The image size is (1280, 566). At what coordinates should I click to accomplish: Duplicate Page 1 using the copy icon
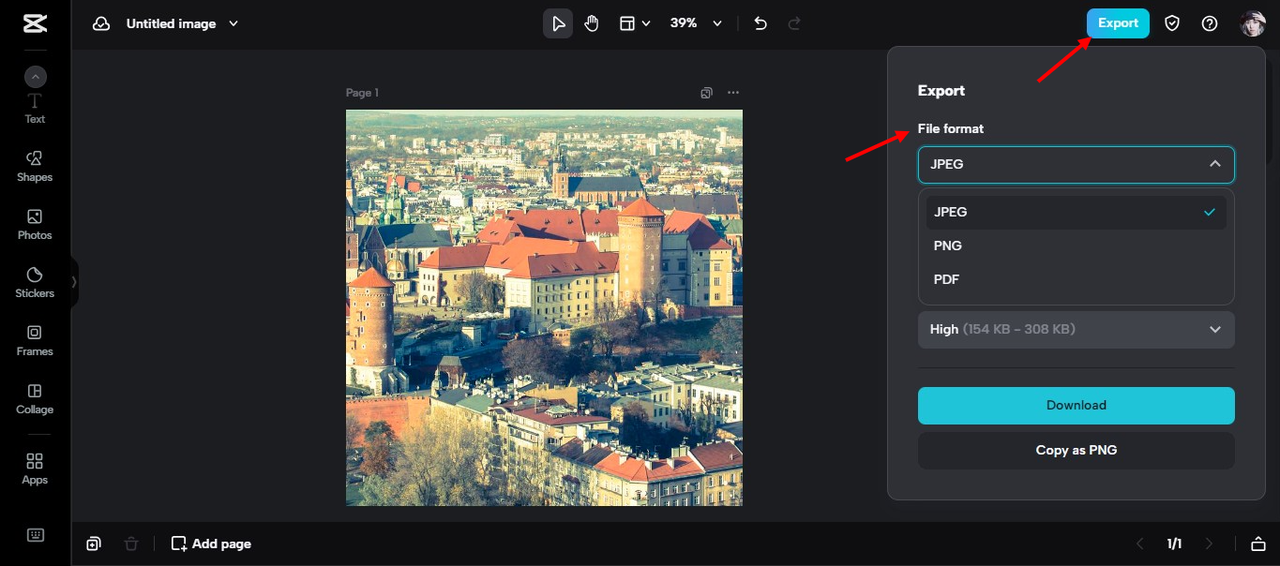[707, 93]
